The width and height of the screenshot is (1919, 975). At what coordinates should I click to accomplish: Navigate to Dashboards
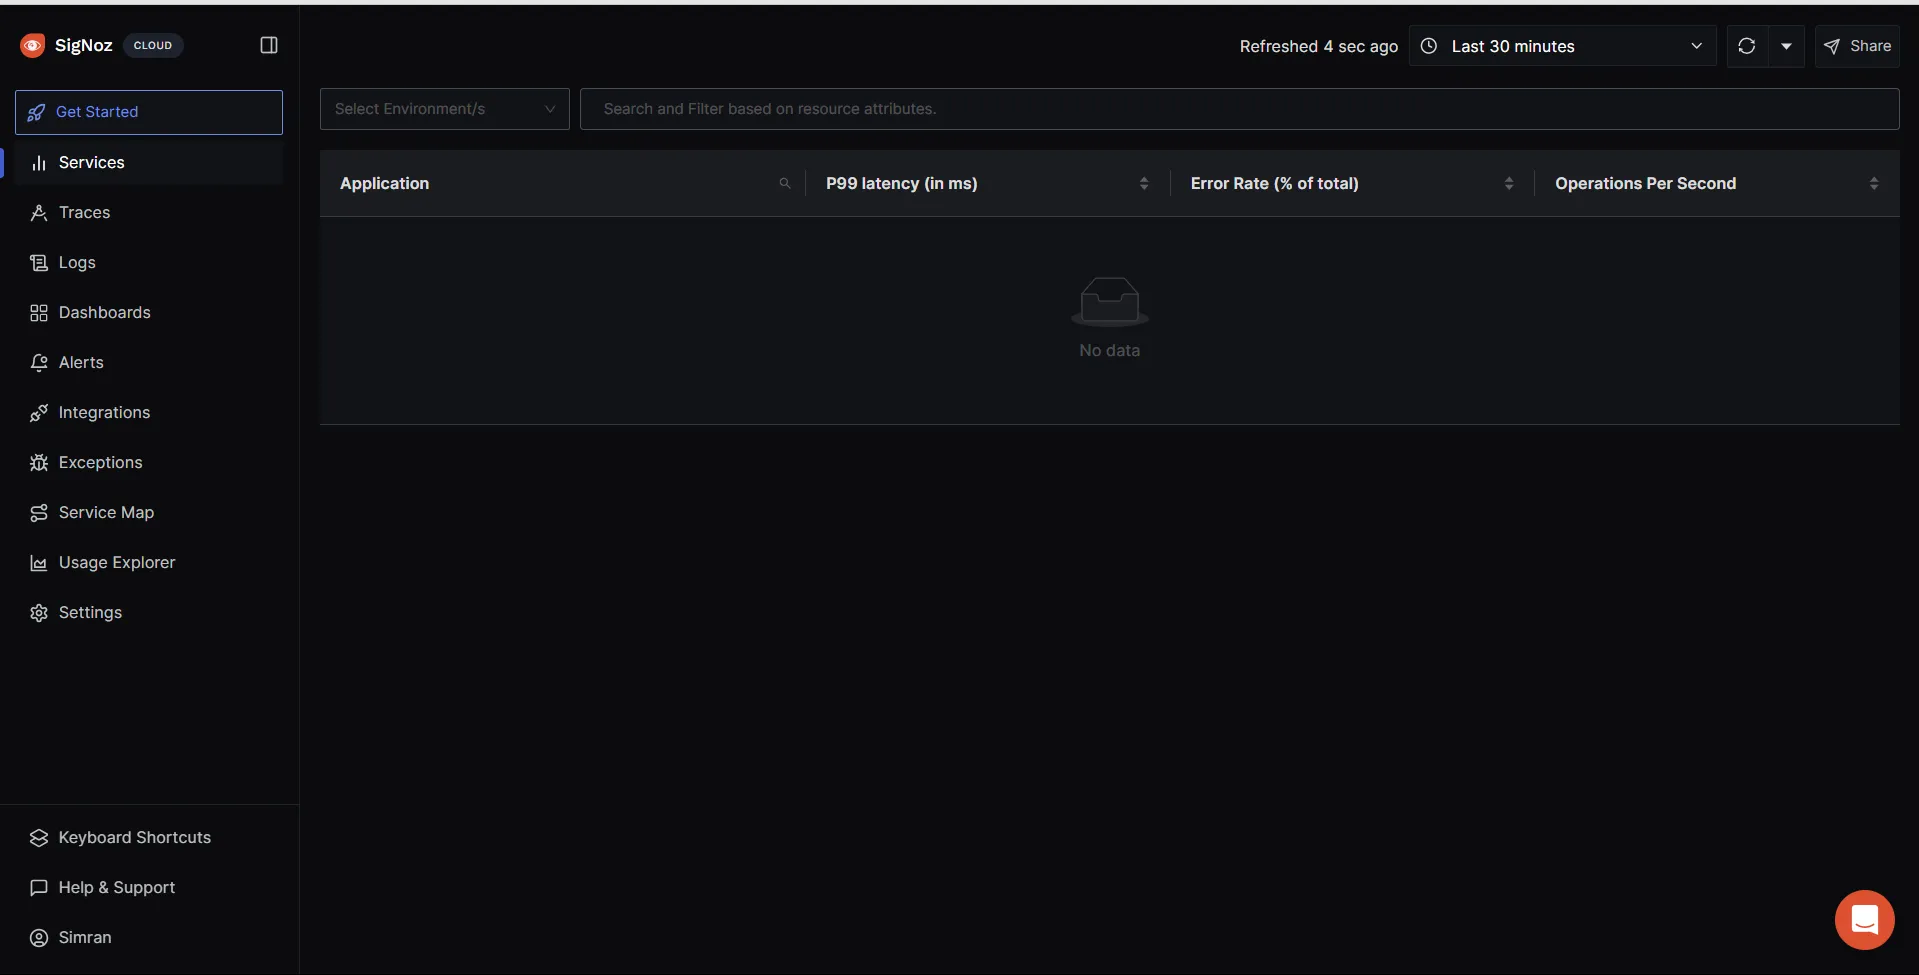(149, 312)
